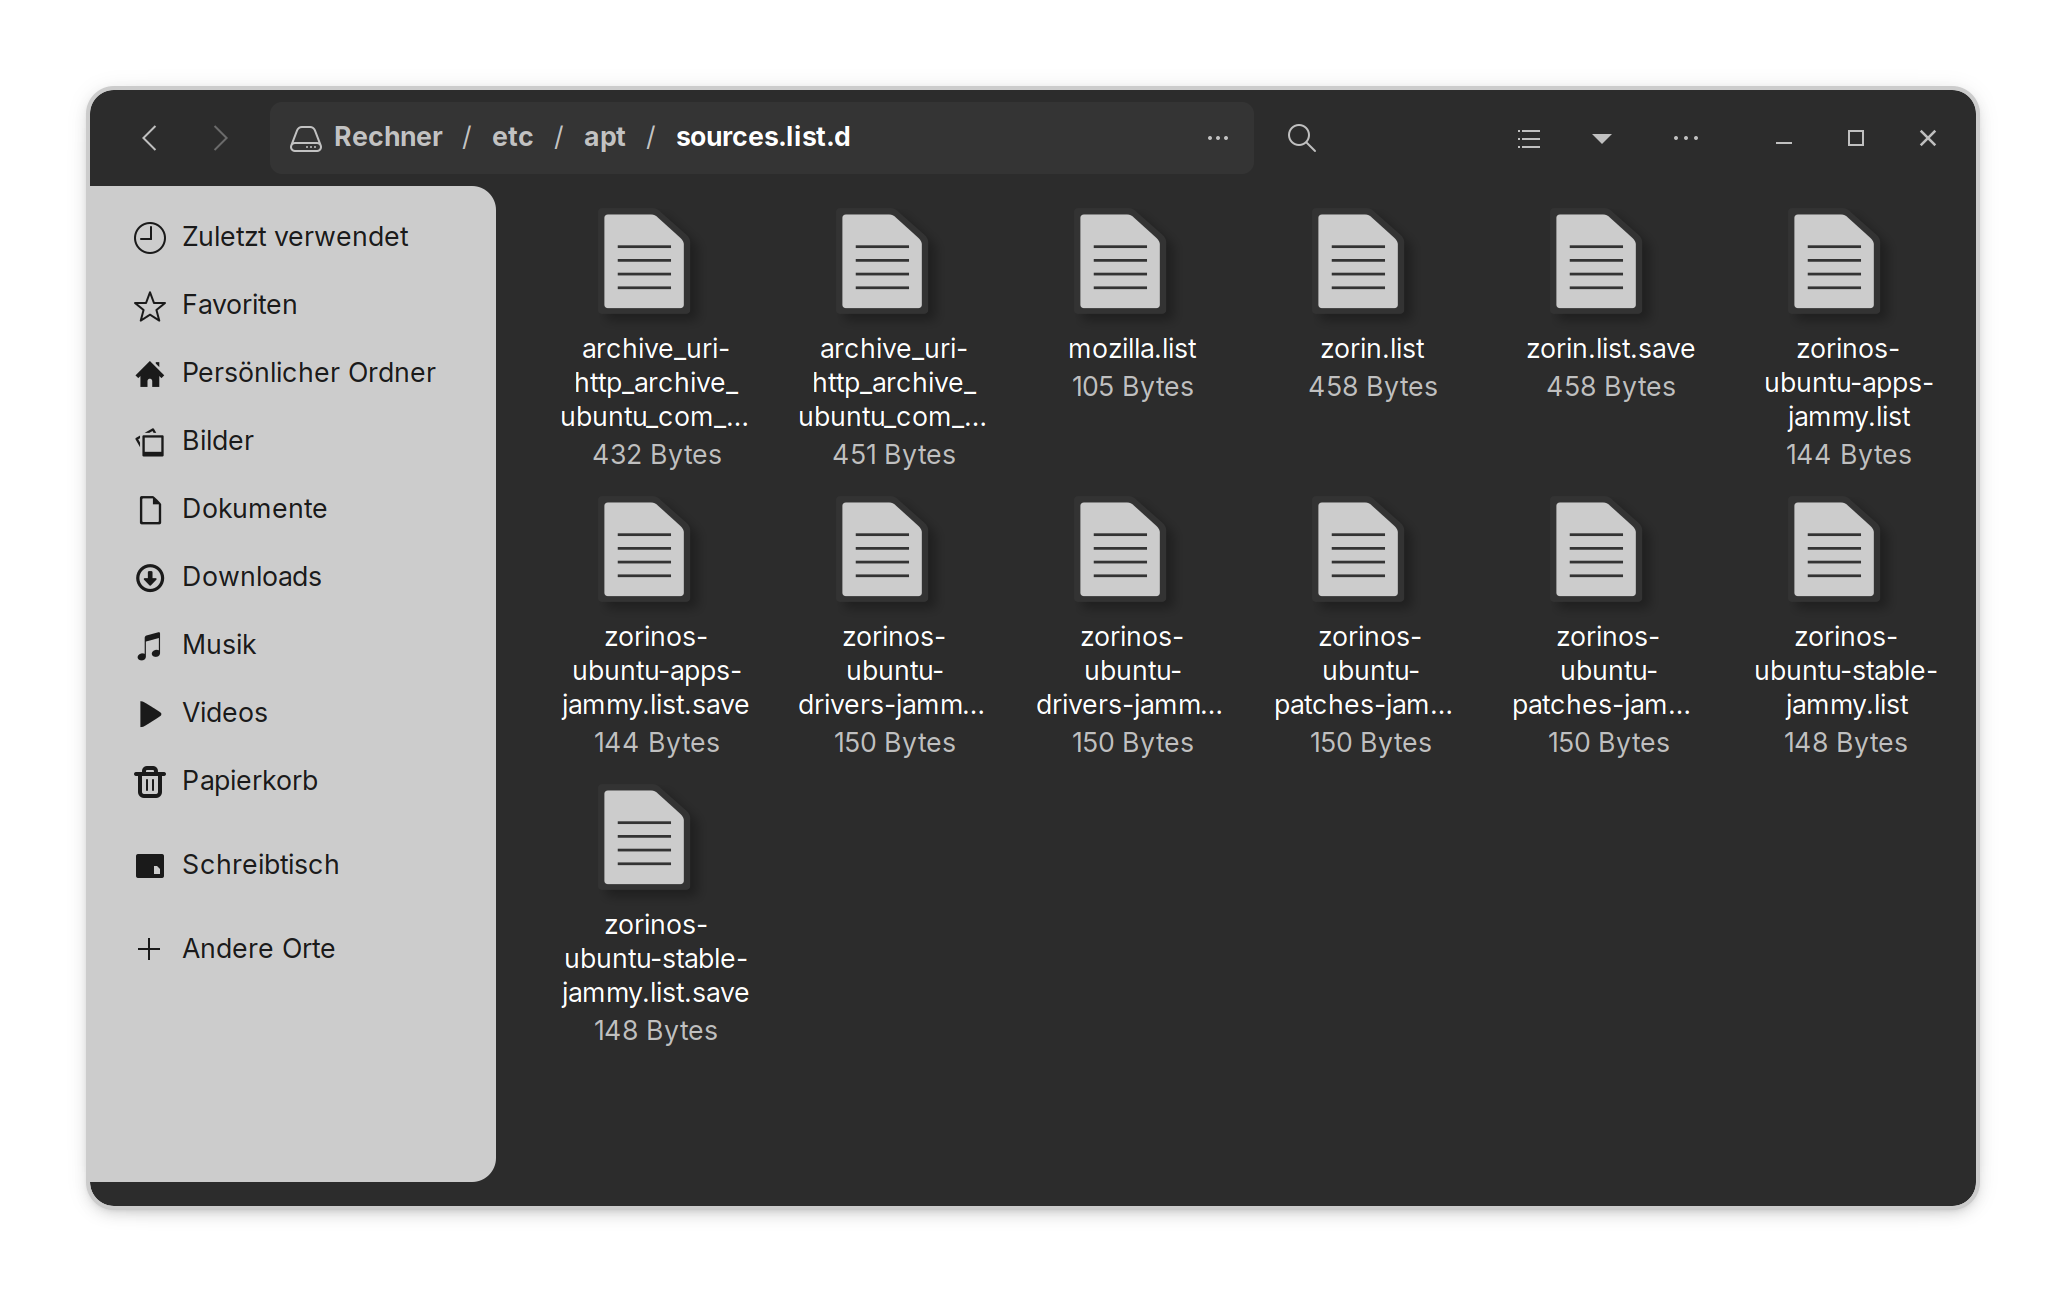This screenshot has height=1296, width=2066.
Task: Open Bilder in the sidebar
Action: 291,441
